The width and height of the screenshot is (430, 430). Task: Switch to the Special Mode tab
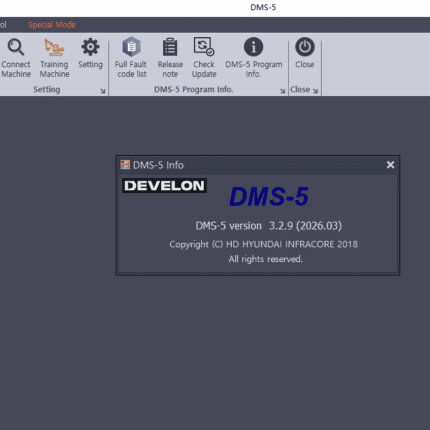[x=52, y=25]
